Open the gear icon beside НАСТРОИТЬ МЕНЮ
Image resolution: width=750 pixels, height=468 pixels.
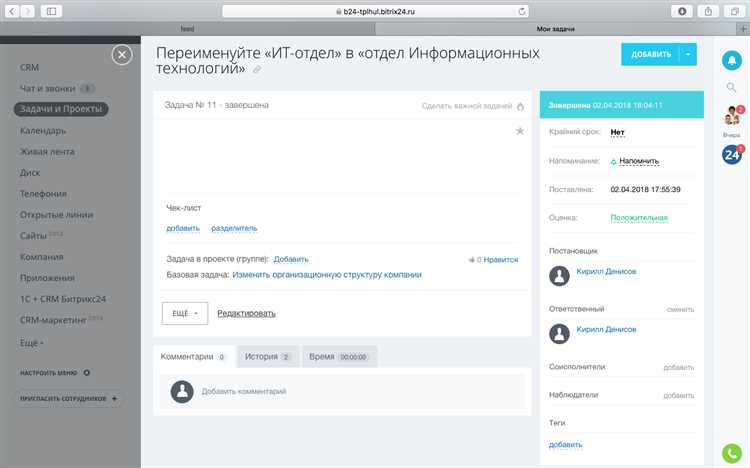pyautogui.click(x=87, y=373)
